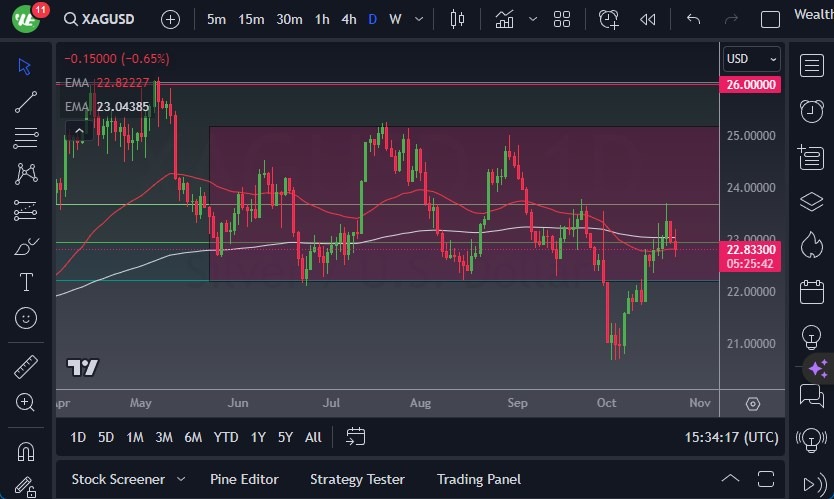Viewport: 834px width, 499px height.
Task: Select the trend line drawing tool
Action: click(26, 102)
